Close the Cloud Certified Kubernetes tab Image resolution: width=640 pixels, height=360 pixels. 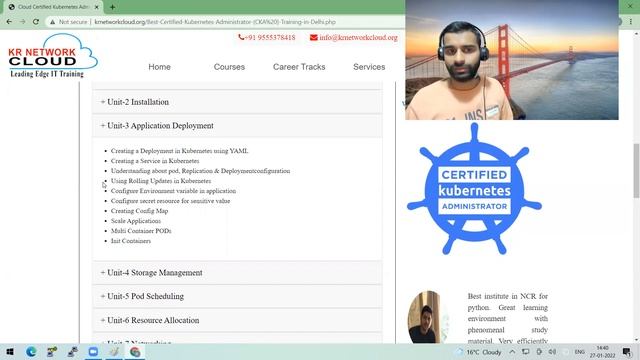[x=96, y=7]
